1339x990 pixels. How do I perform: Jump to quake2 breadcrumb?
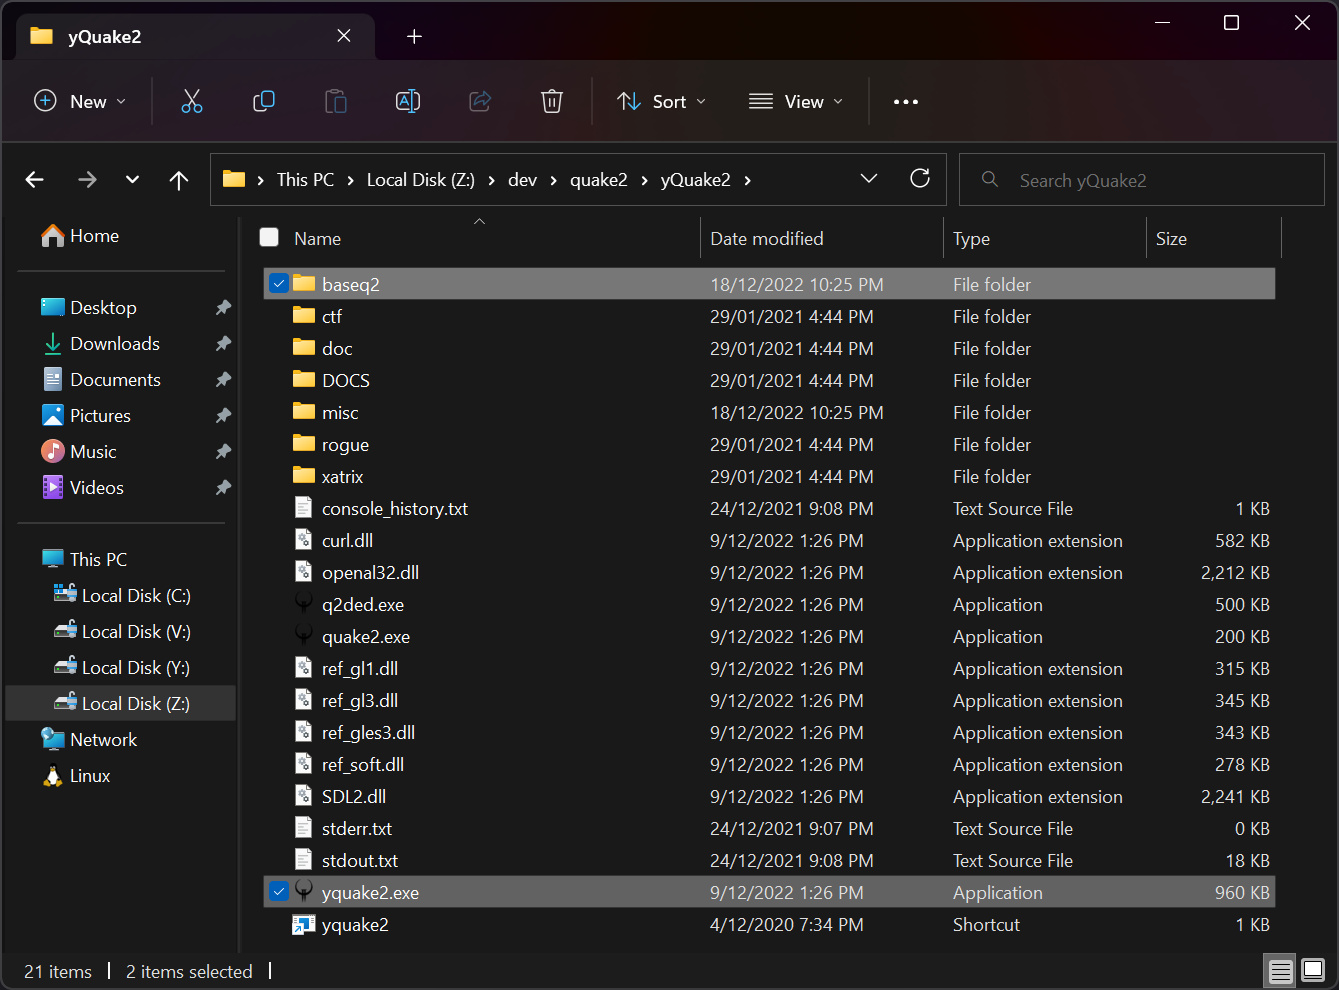(x=599, y=180)
